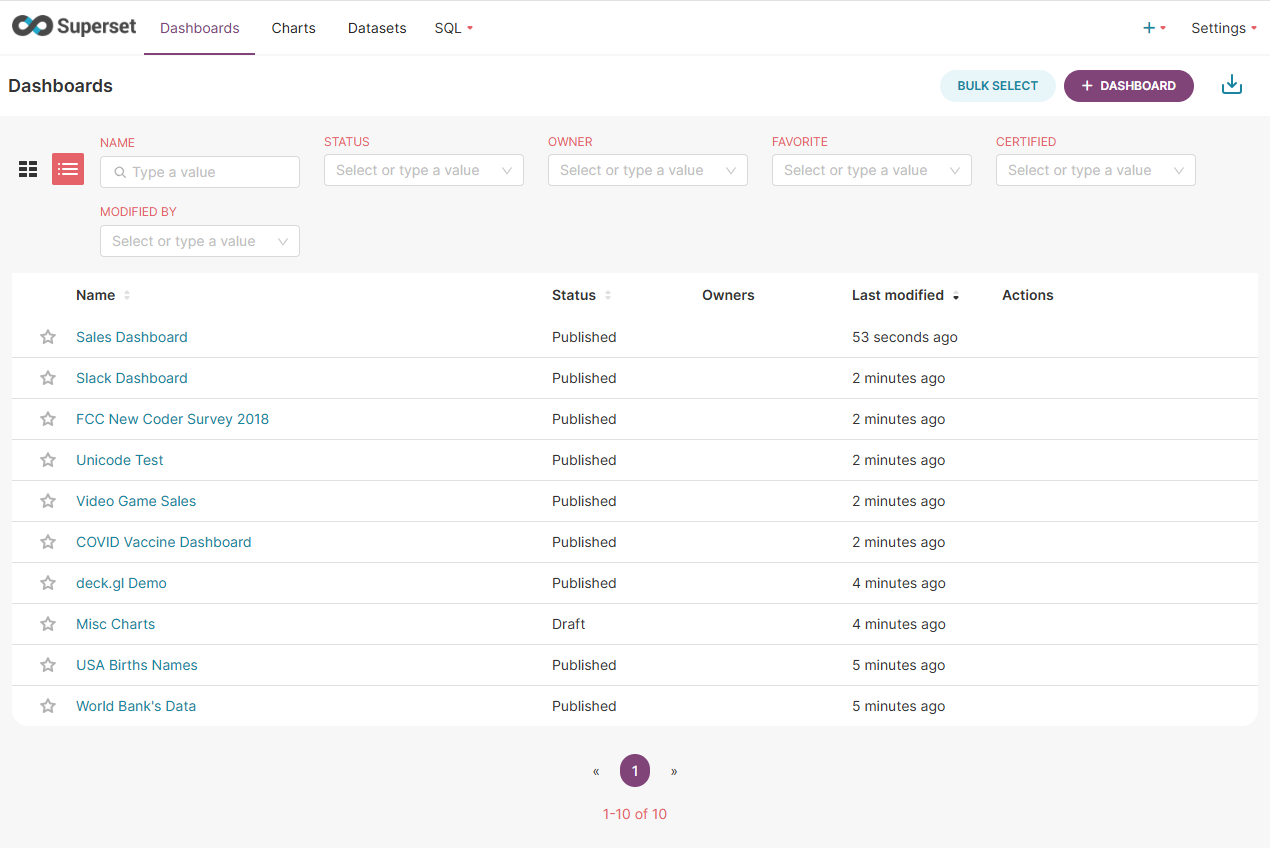Sort by Status column arrows
This screenshot has height=848, width=1270.
(608, 296)
